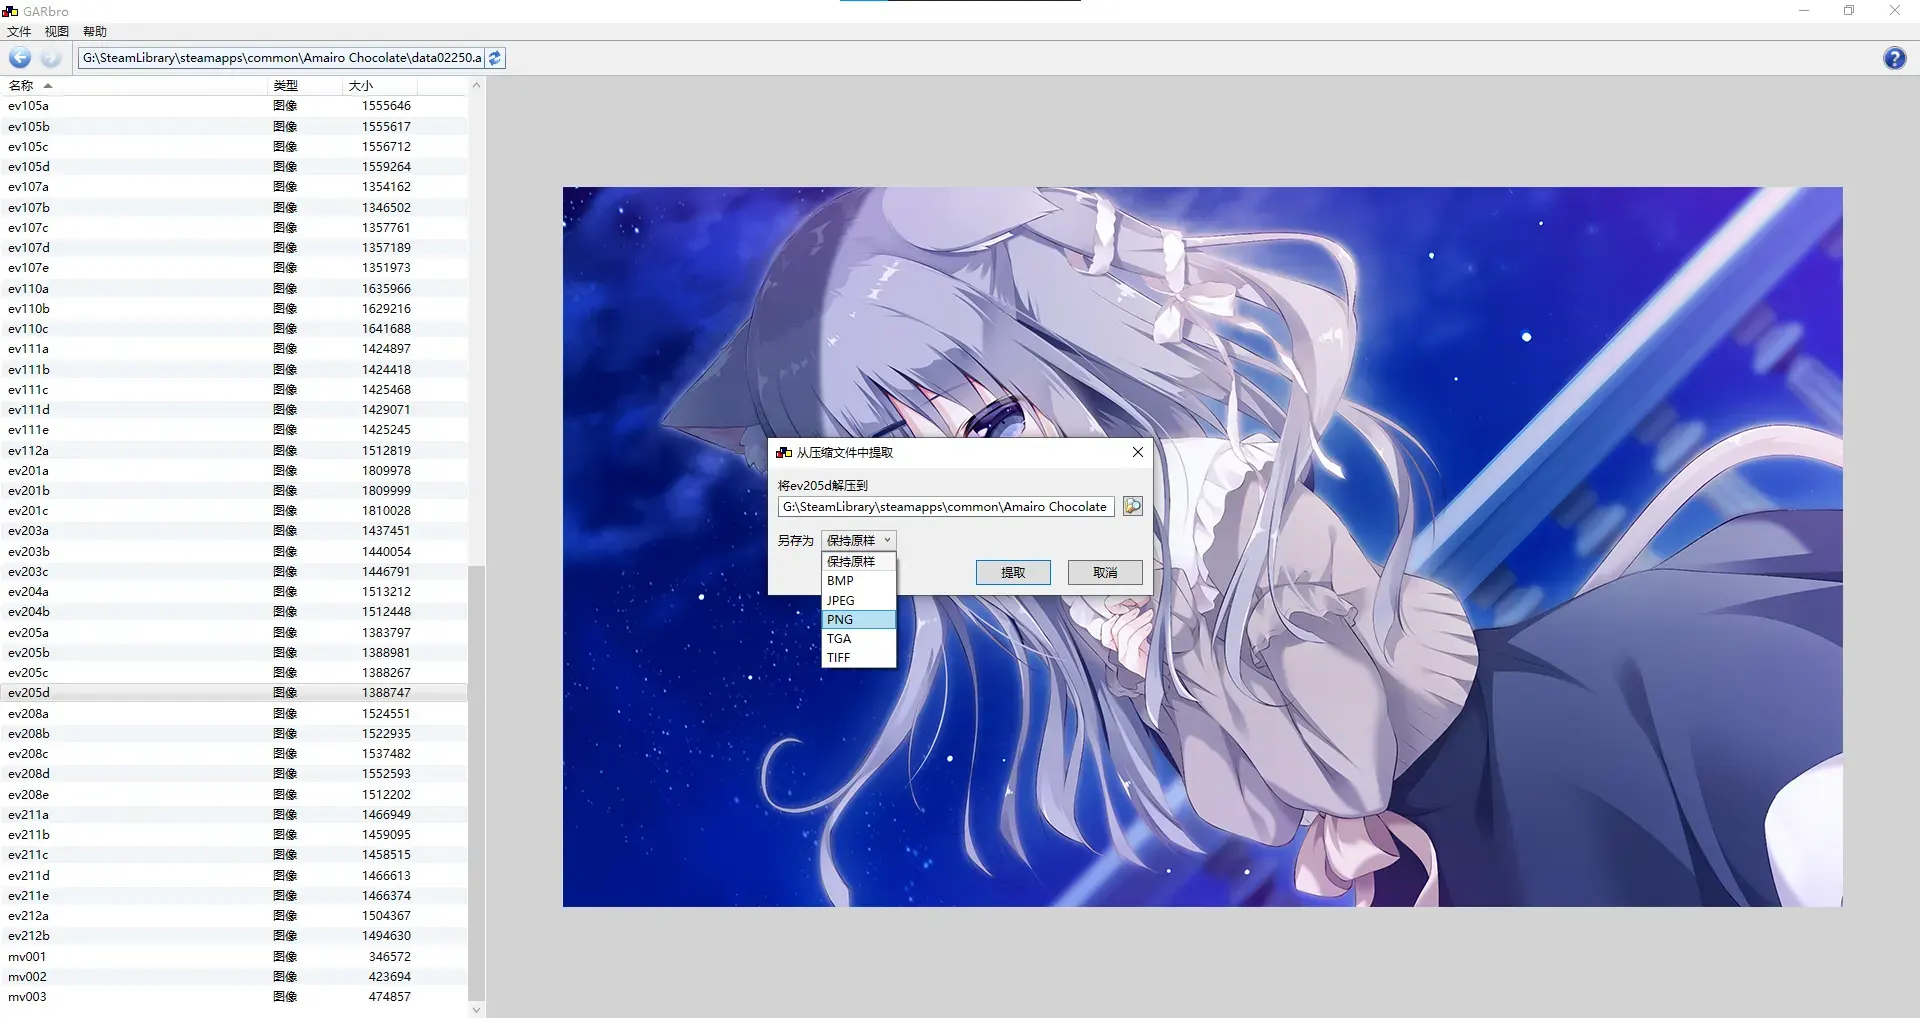Viewport: 1920px width, 1018px height.
Task: Close the extract dialog
Action: [1137, 452]
